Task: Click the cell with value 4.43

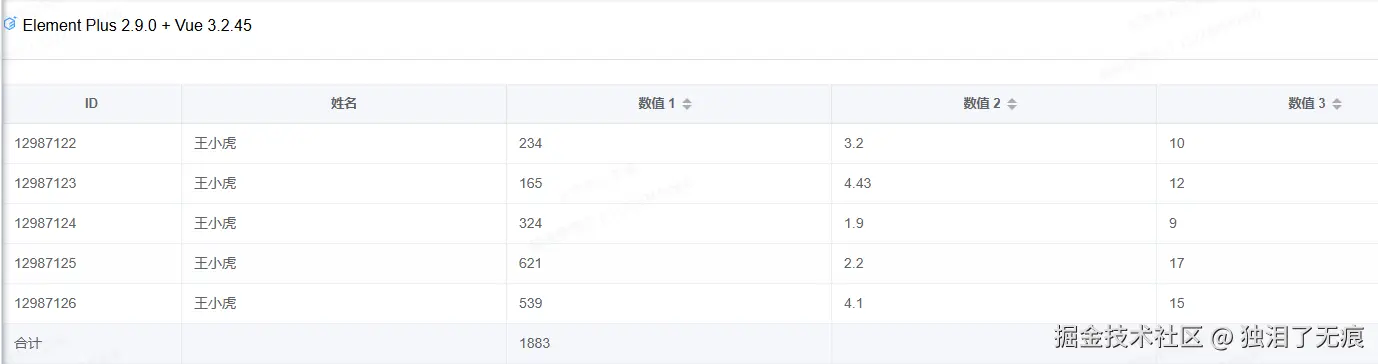Action: tap(993, 184)
